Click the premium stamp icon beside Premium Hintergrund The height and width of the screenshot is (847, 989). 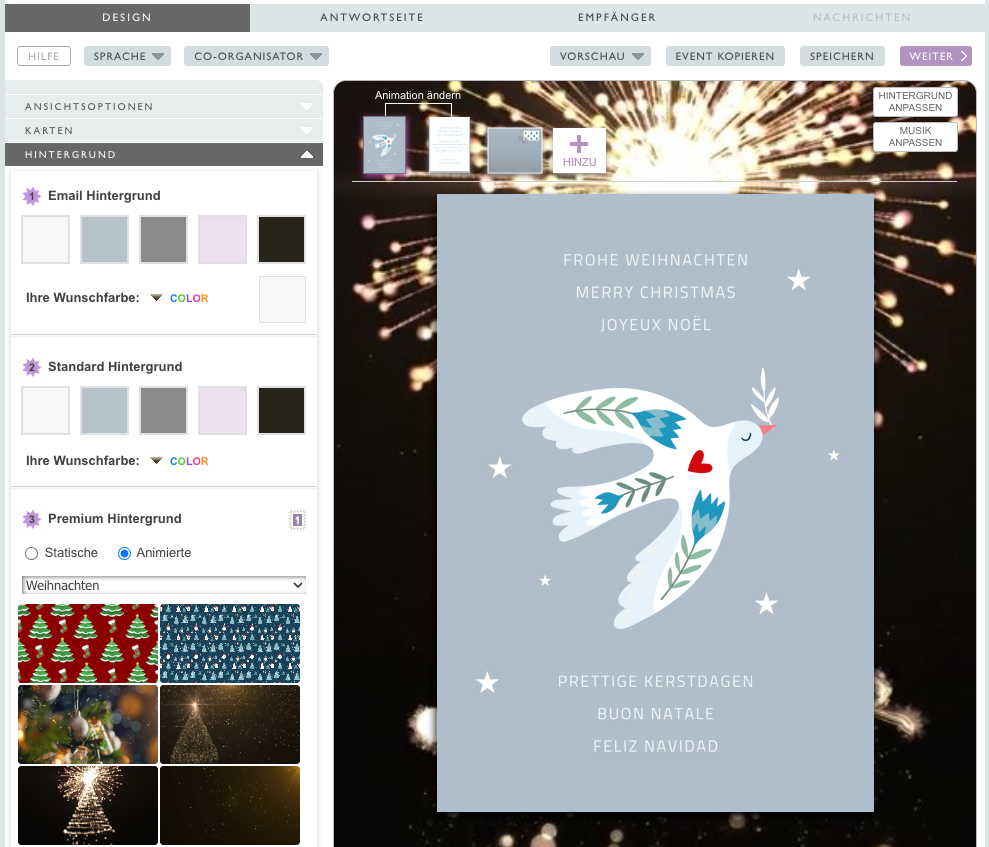pos(297,520)
